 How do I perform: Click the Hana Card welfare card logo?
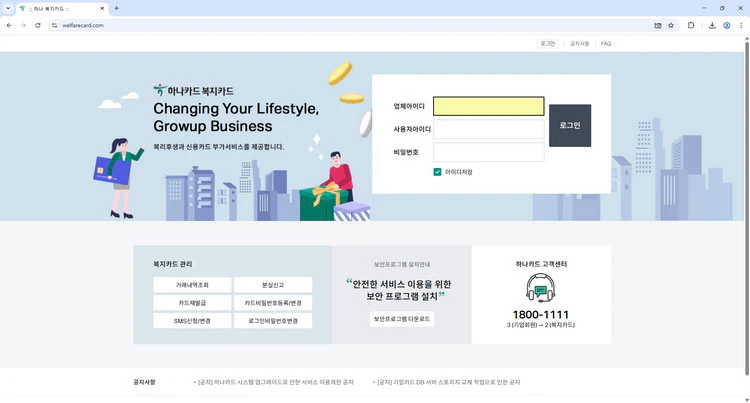click(193, 91)
